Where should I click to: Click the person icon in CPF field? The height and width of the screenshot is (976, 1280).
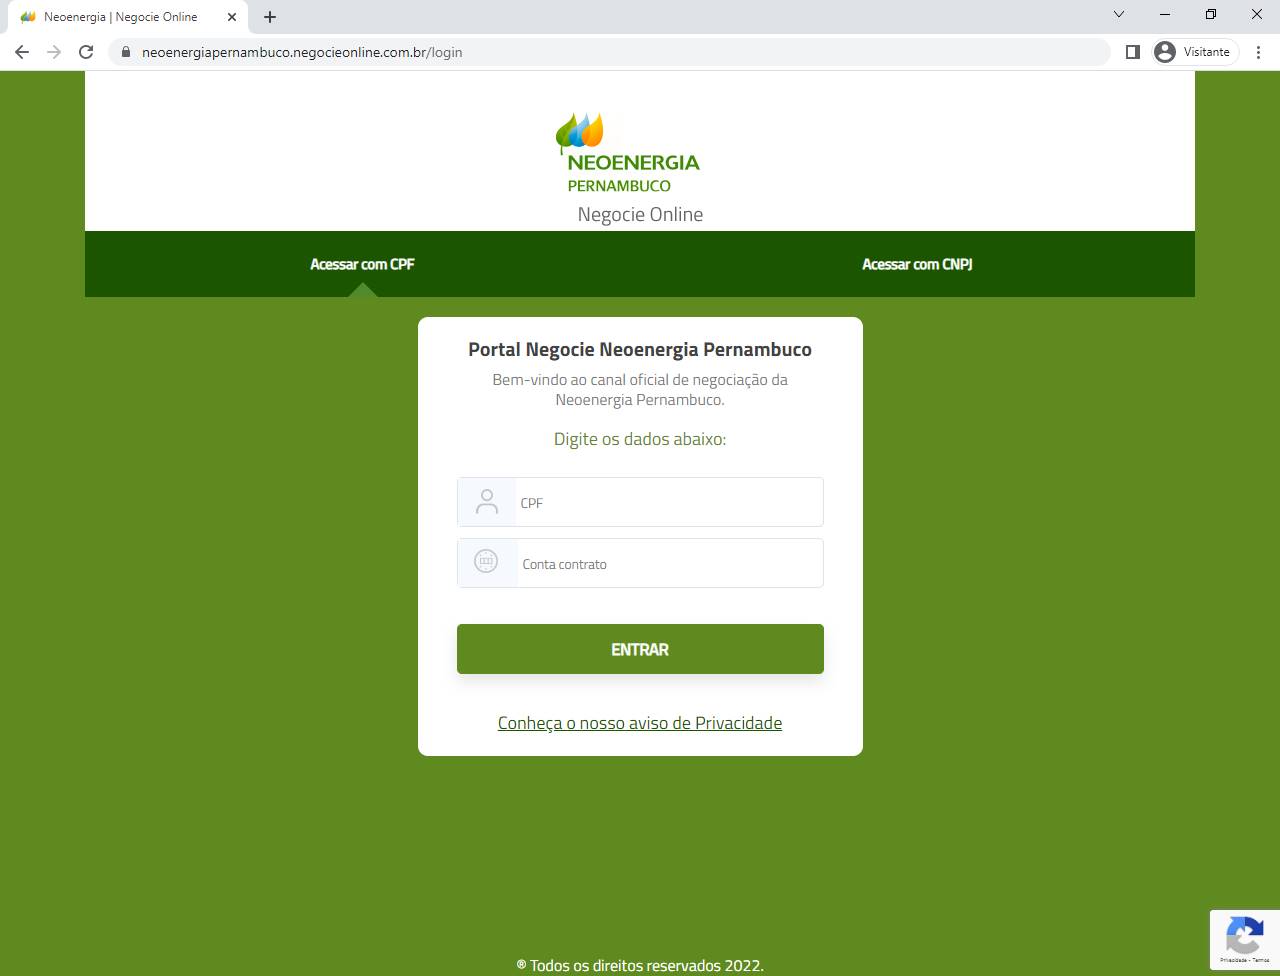click(x=487, y=502)
